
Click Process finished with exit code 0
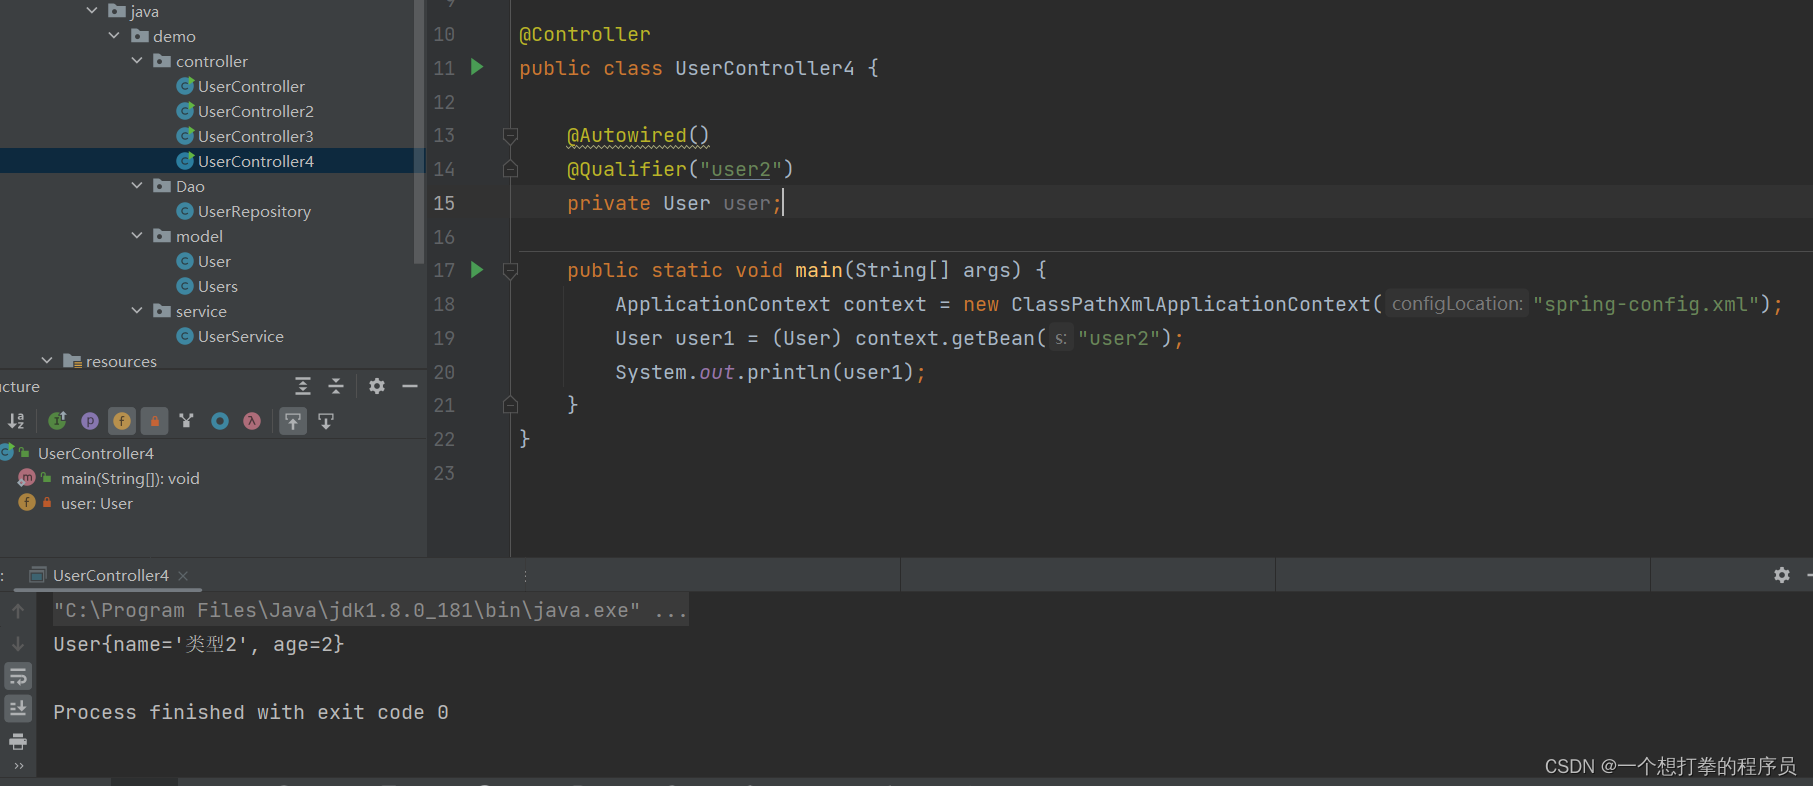tap(251, 712)
